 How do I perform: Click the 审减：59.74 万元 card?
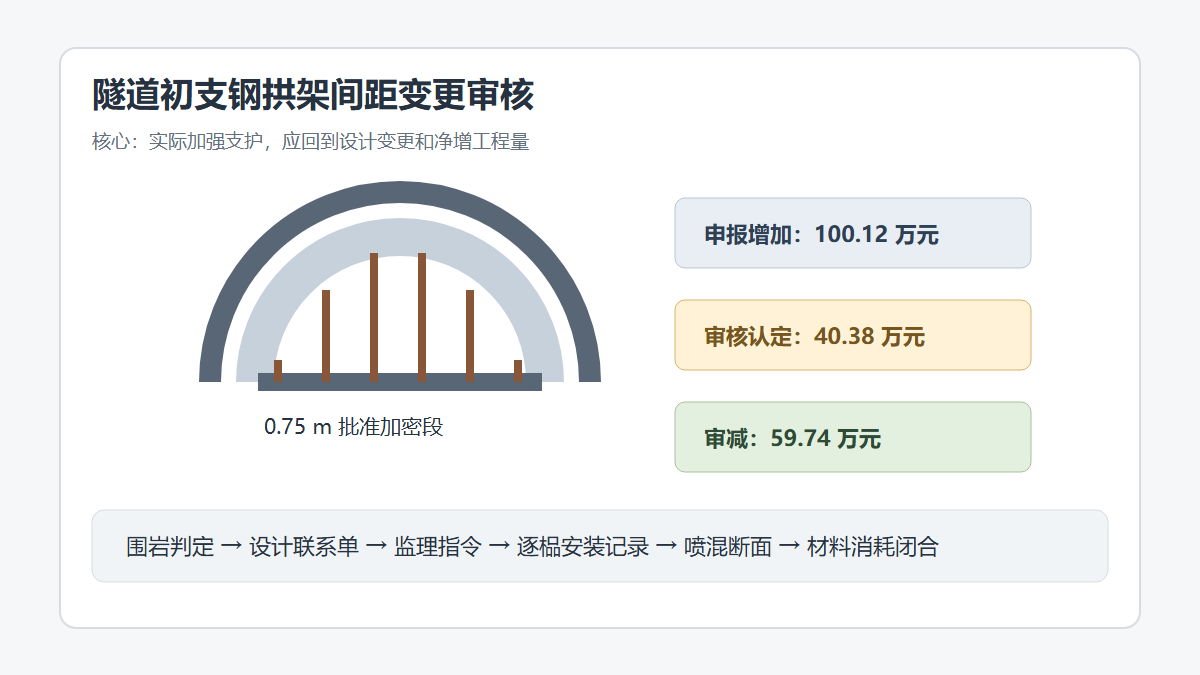point(853,437)
